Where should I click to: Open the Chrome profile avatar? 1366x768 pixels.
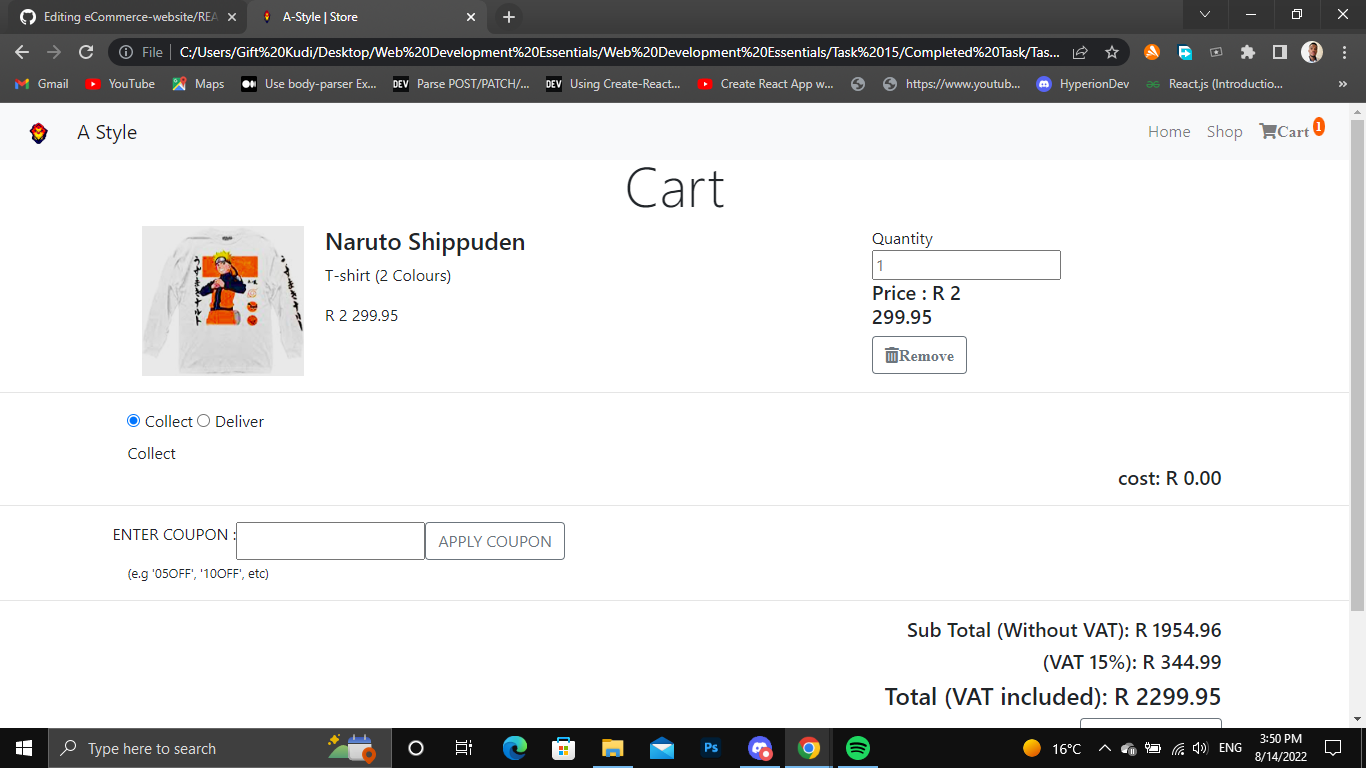1312,52
